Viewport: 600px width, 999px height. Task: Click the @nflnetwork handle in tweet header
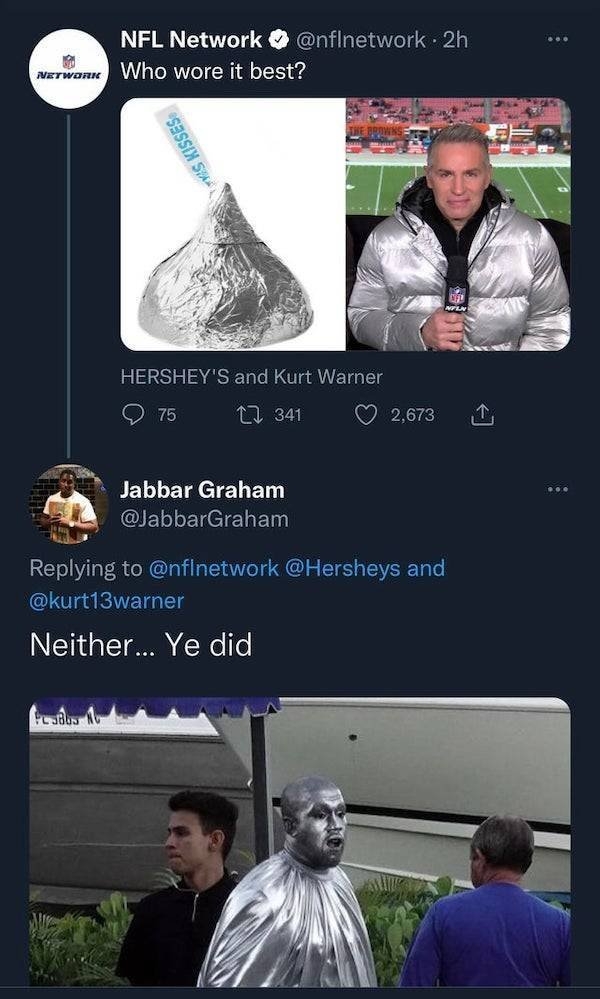[x=360, y=40]
